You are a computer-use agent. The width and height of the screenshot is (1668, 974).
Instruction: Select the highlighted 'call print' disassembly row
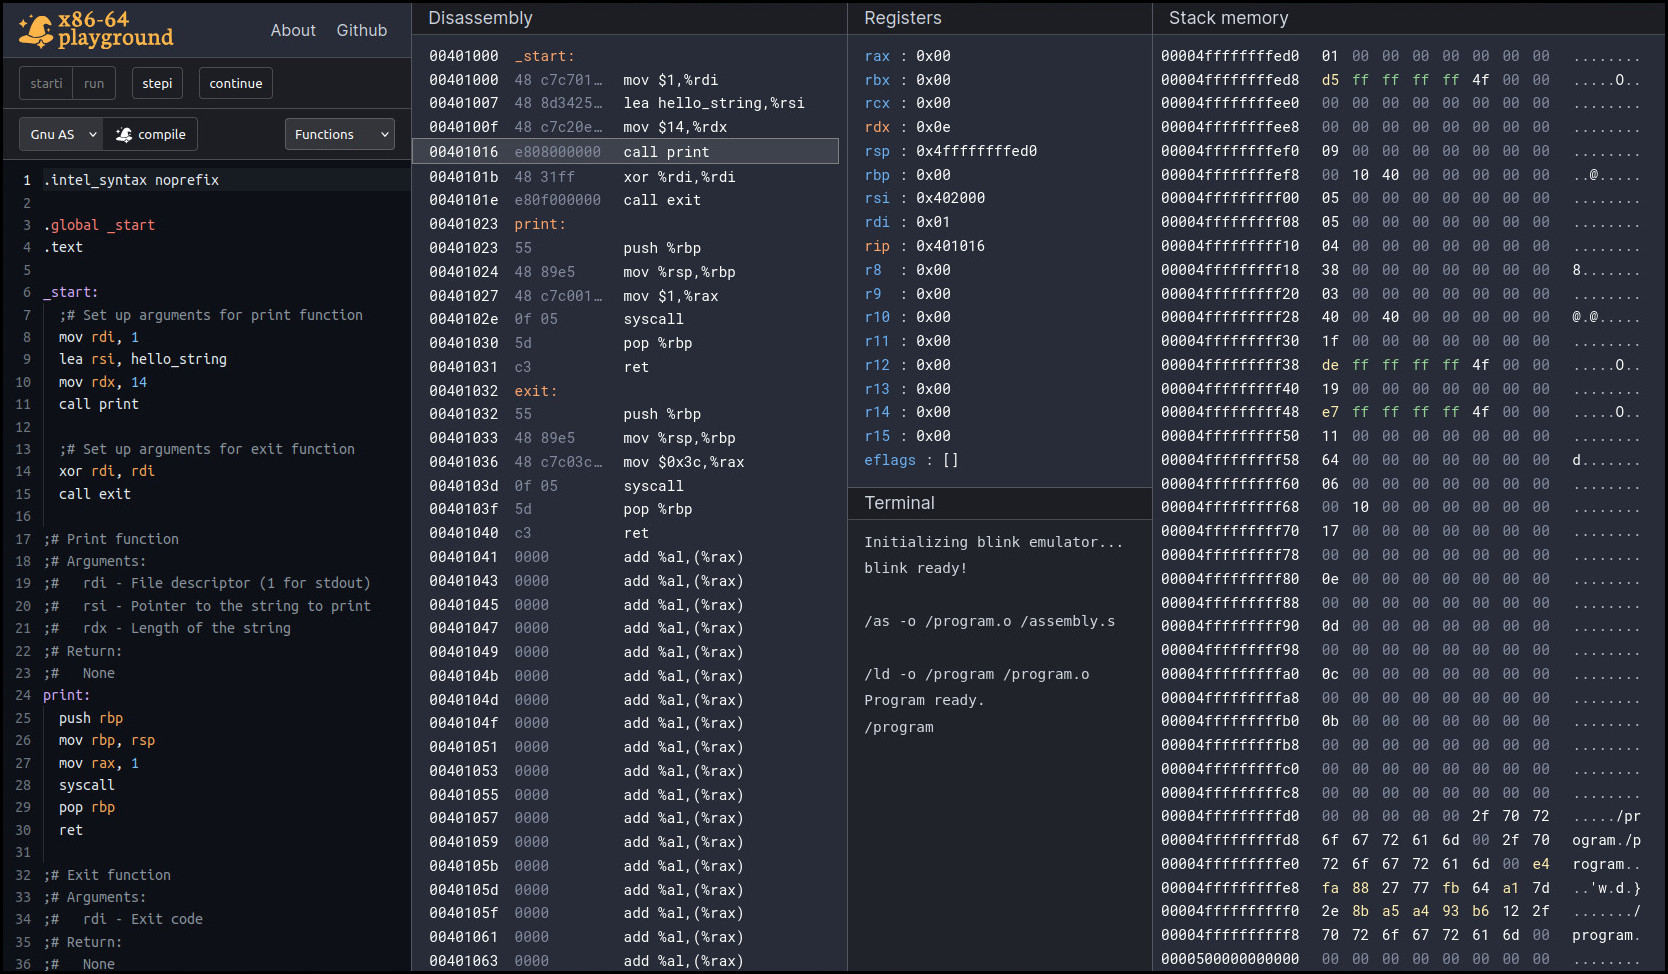(626, 151)
